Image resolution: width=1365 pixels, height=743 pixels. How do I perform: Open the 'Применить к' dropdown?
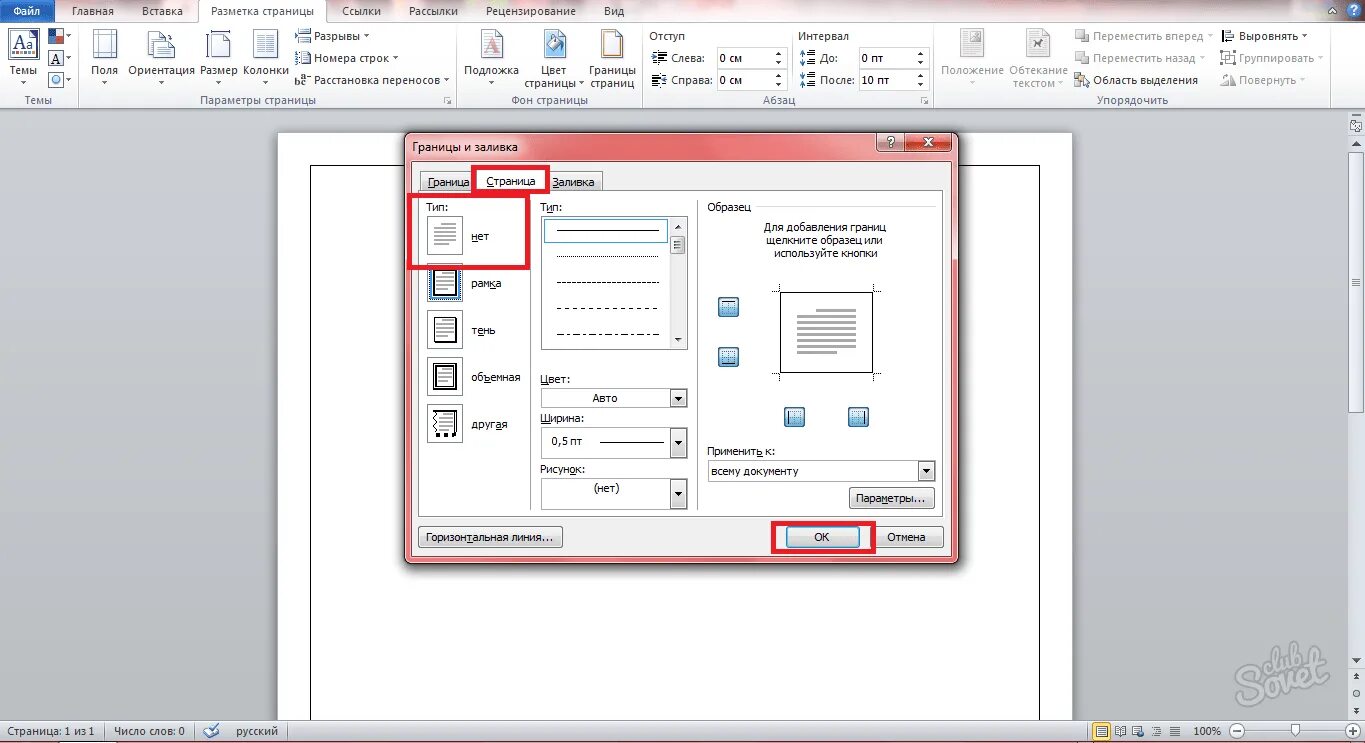click(926, 471)
